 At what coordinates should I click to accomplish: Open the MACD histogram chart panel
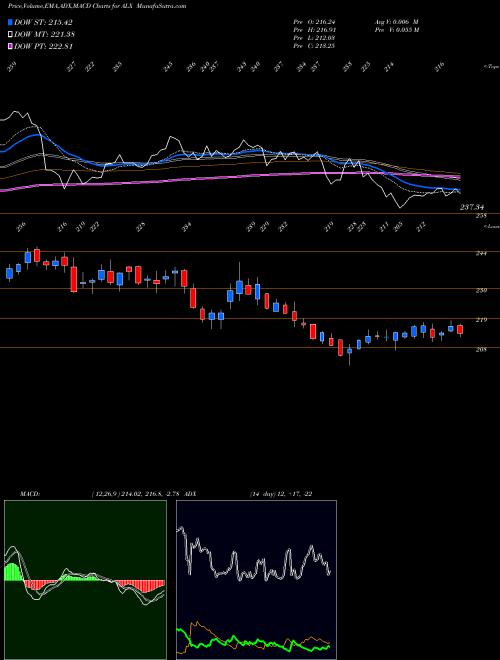click(x=85, y=580)
